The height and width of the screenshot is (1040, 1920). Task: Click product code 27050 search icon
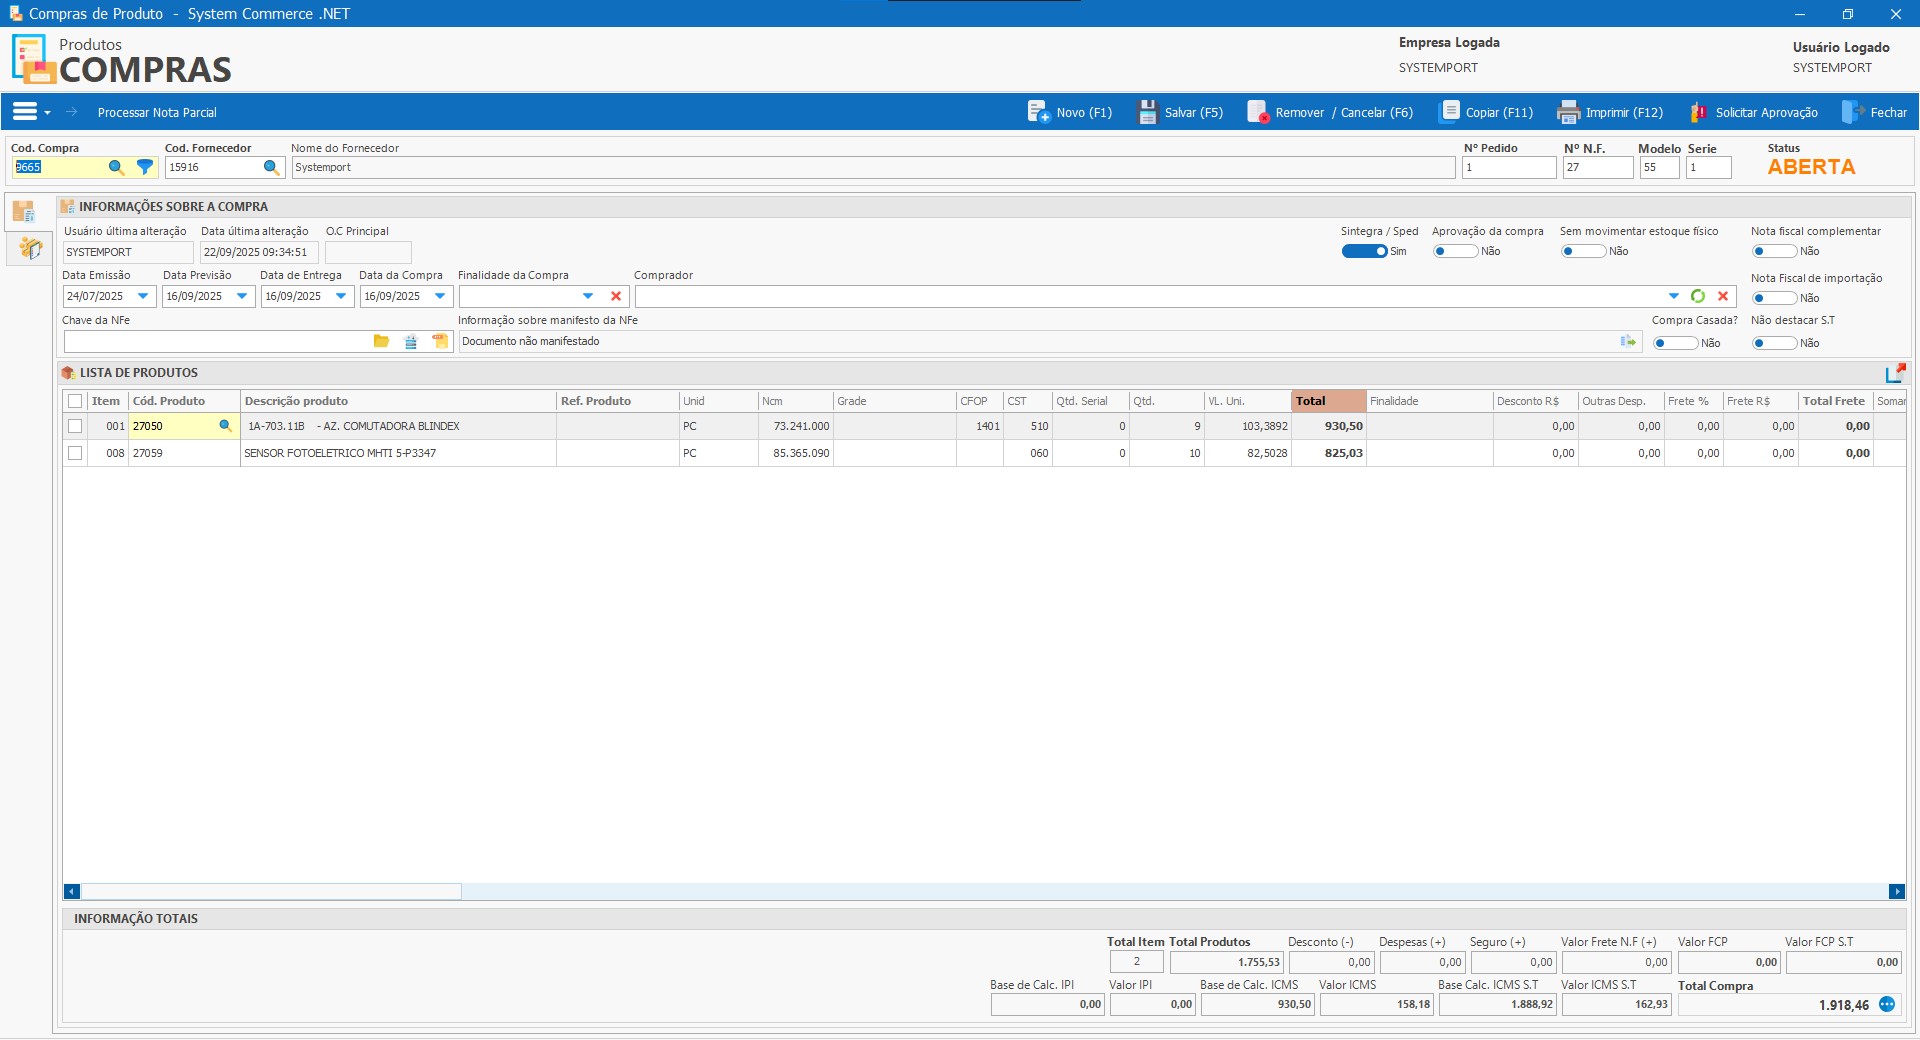pos(225,426)
